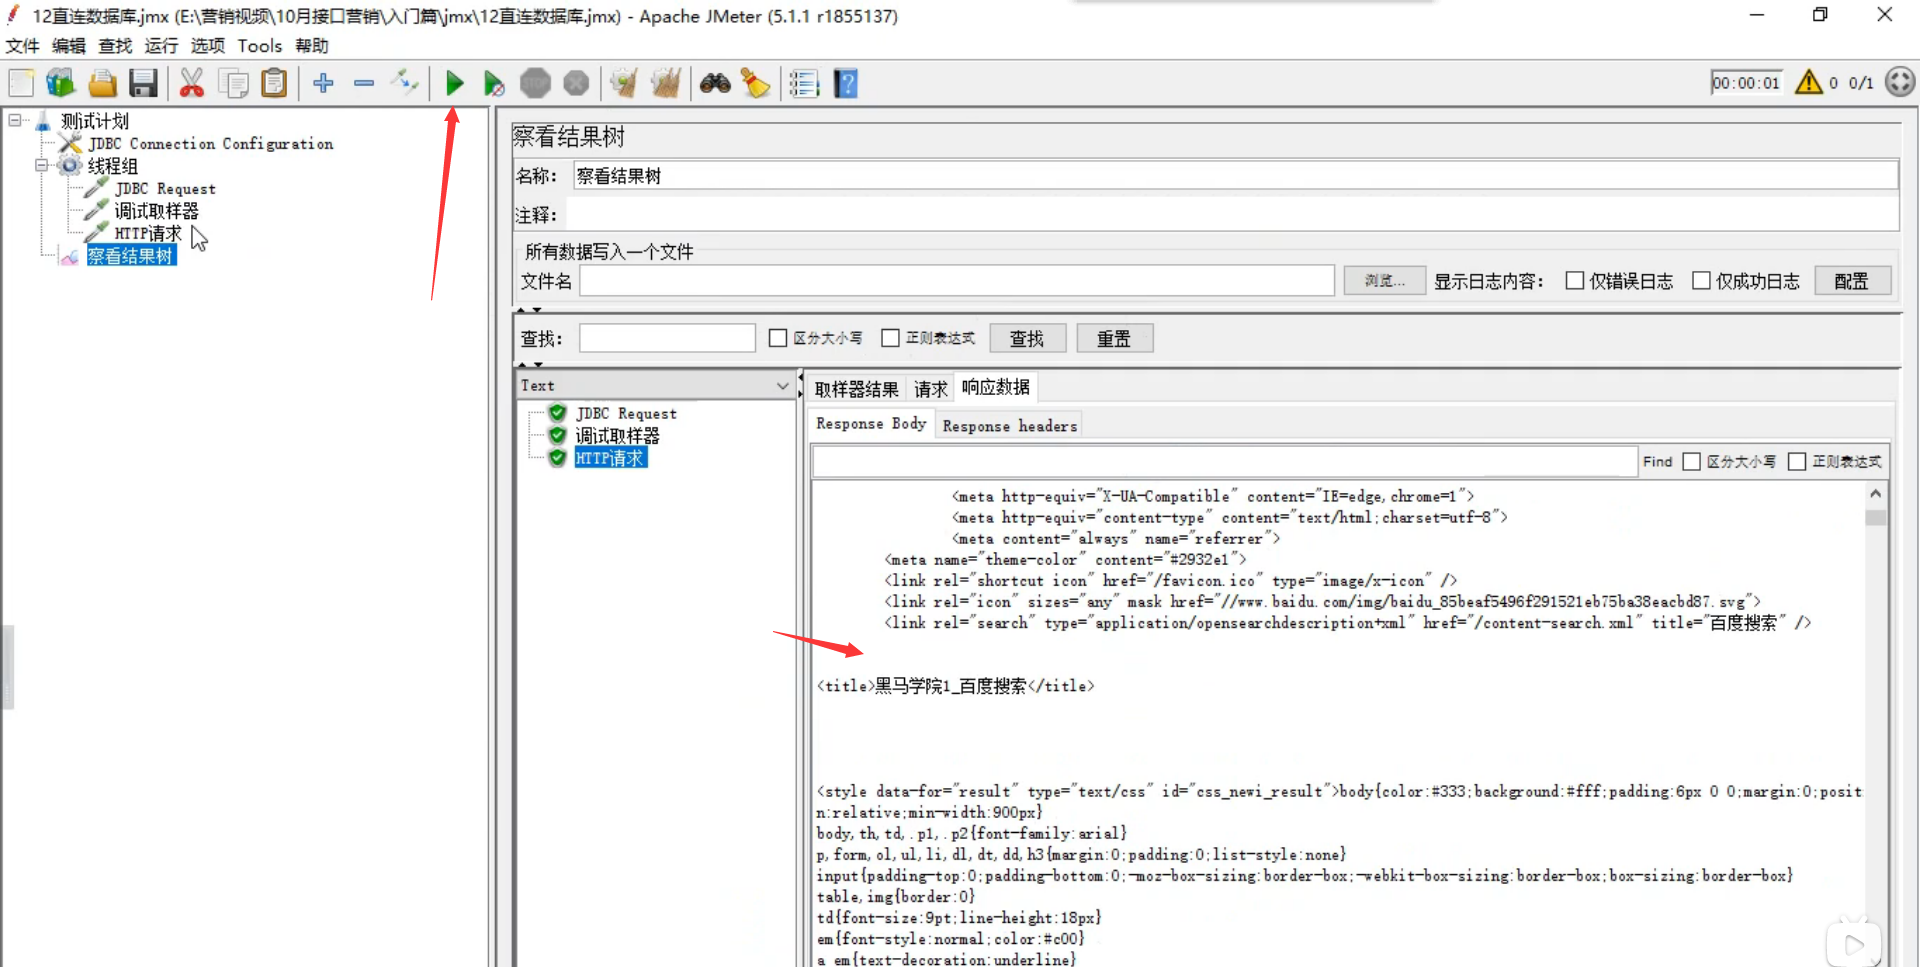Select JDBC Connection Configuration in tree

211,143
